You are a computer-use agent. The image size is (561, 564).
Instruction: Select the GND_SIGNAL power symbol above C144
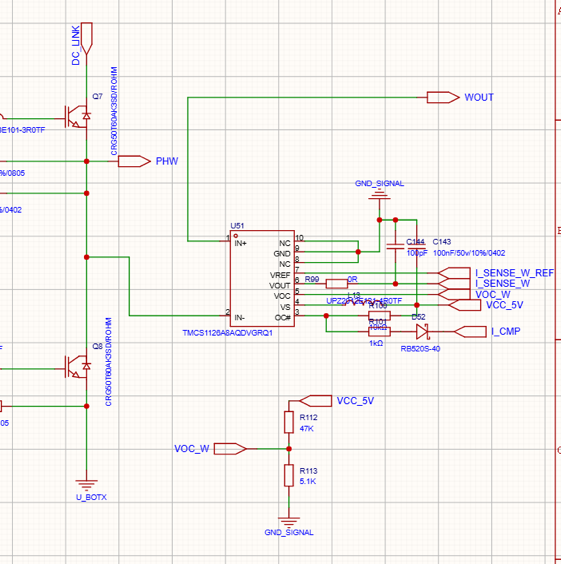point(379,195)
